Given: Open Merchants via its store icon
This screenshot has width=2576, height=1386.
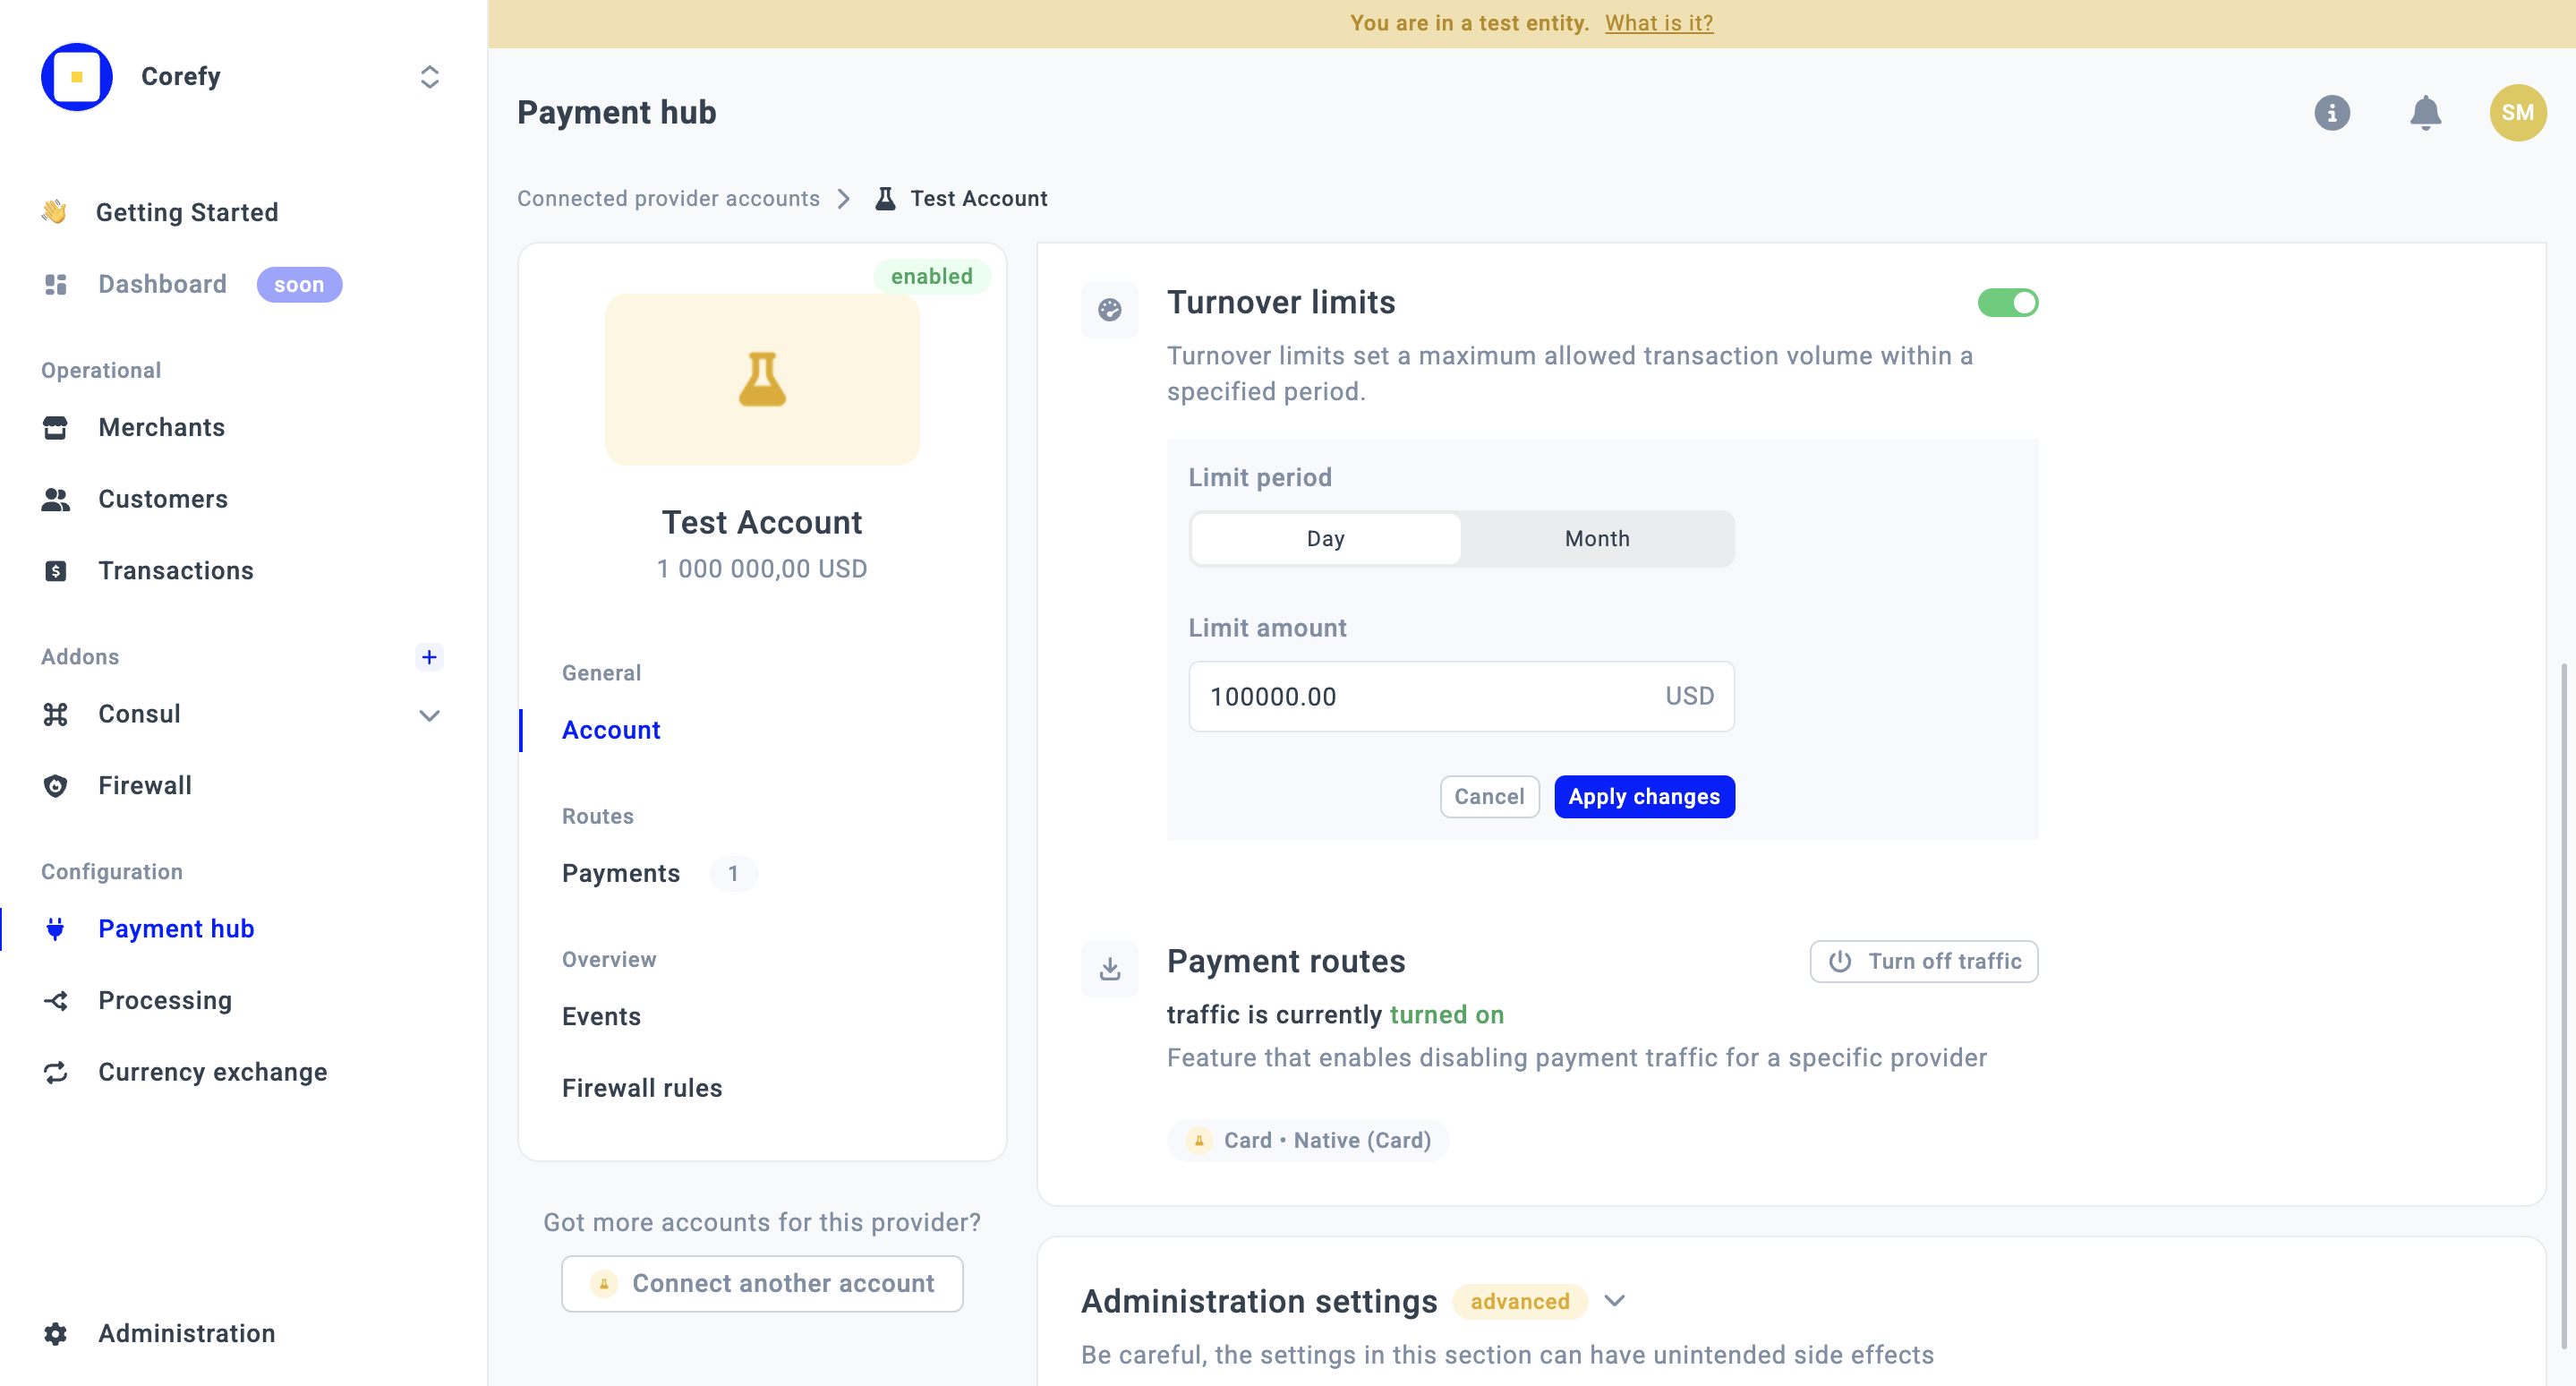Looking at the screenshot, I should point(55,427).
